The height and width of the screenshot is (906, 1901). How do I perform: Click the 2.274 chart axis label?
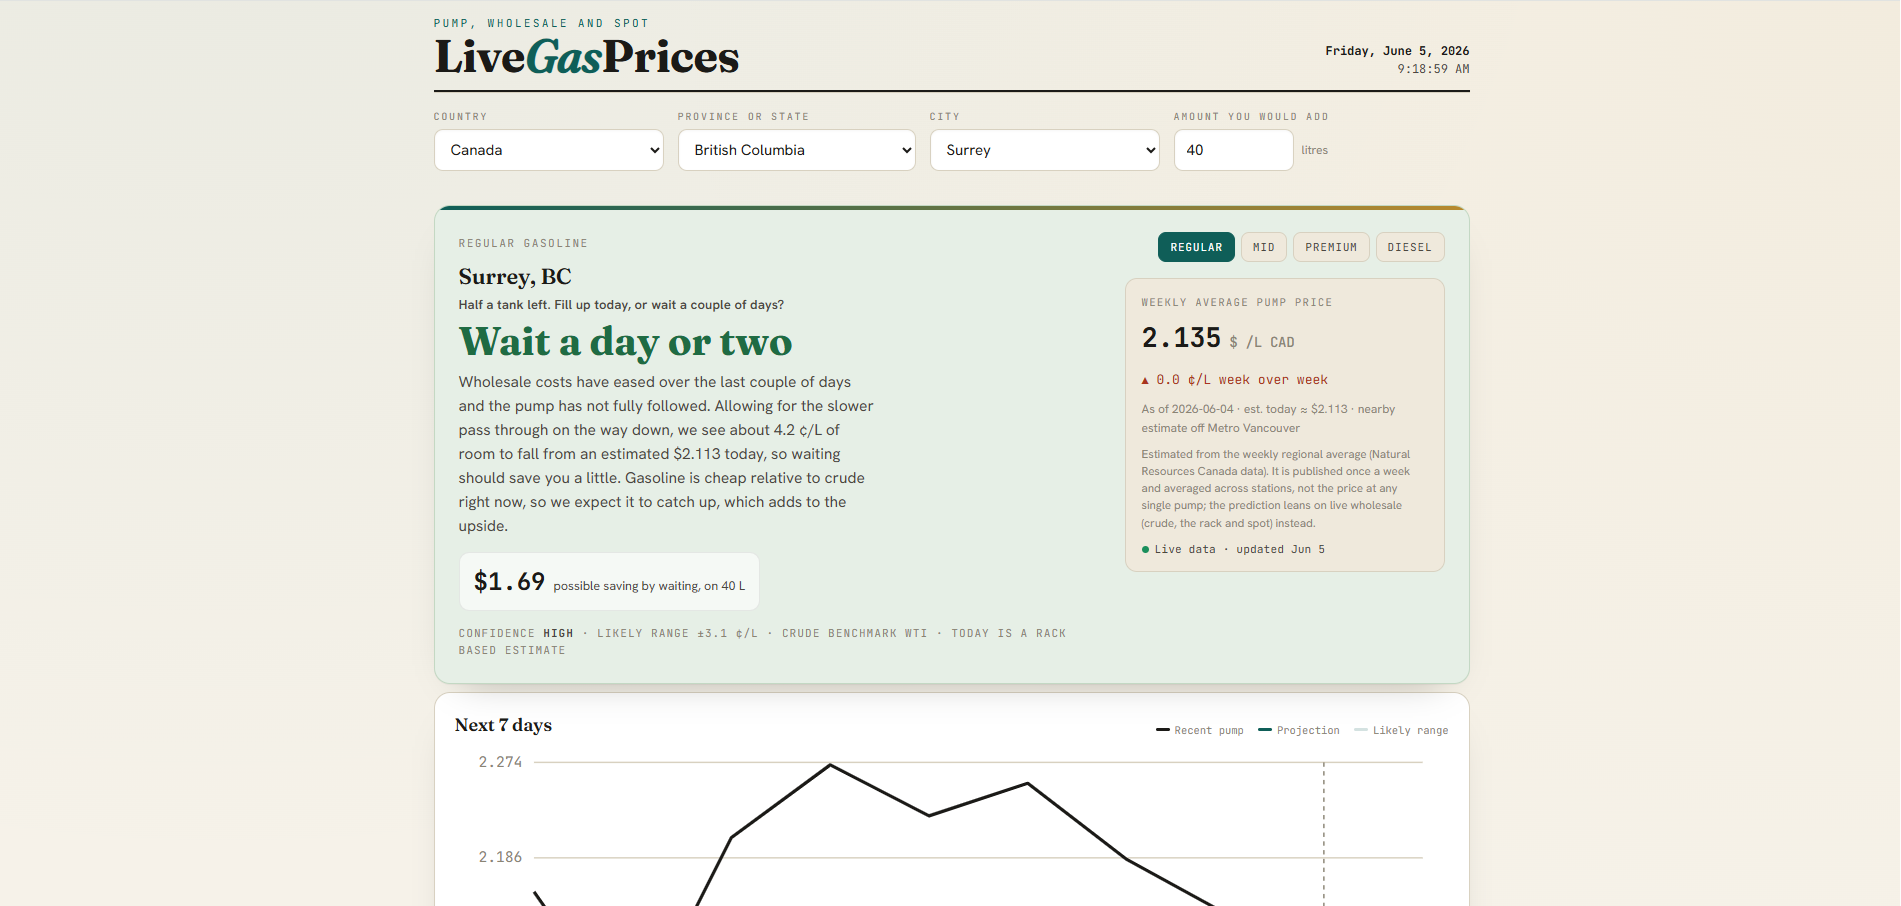tap(500, 762)
